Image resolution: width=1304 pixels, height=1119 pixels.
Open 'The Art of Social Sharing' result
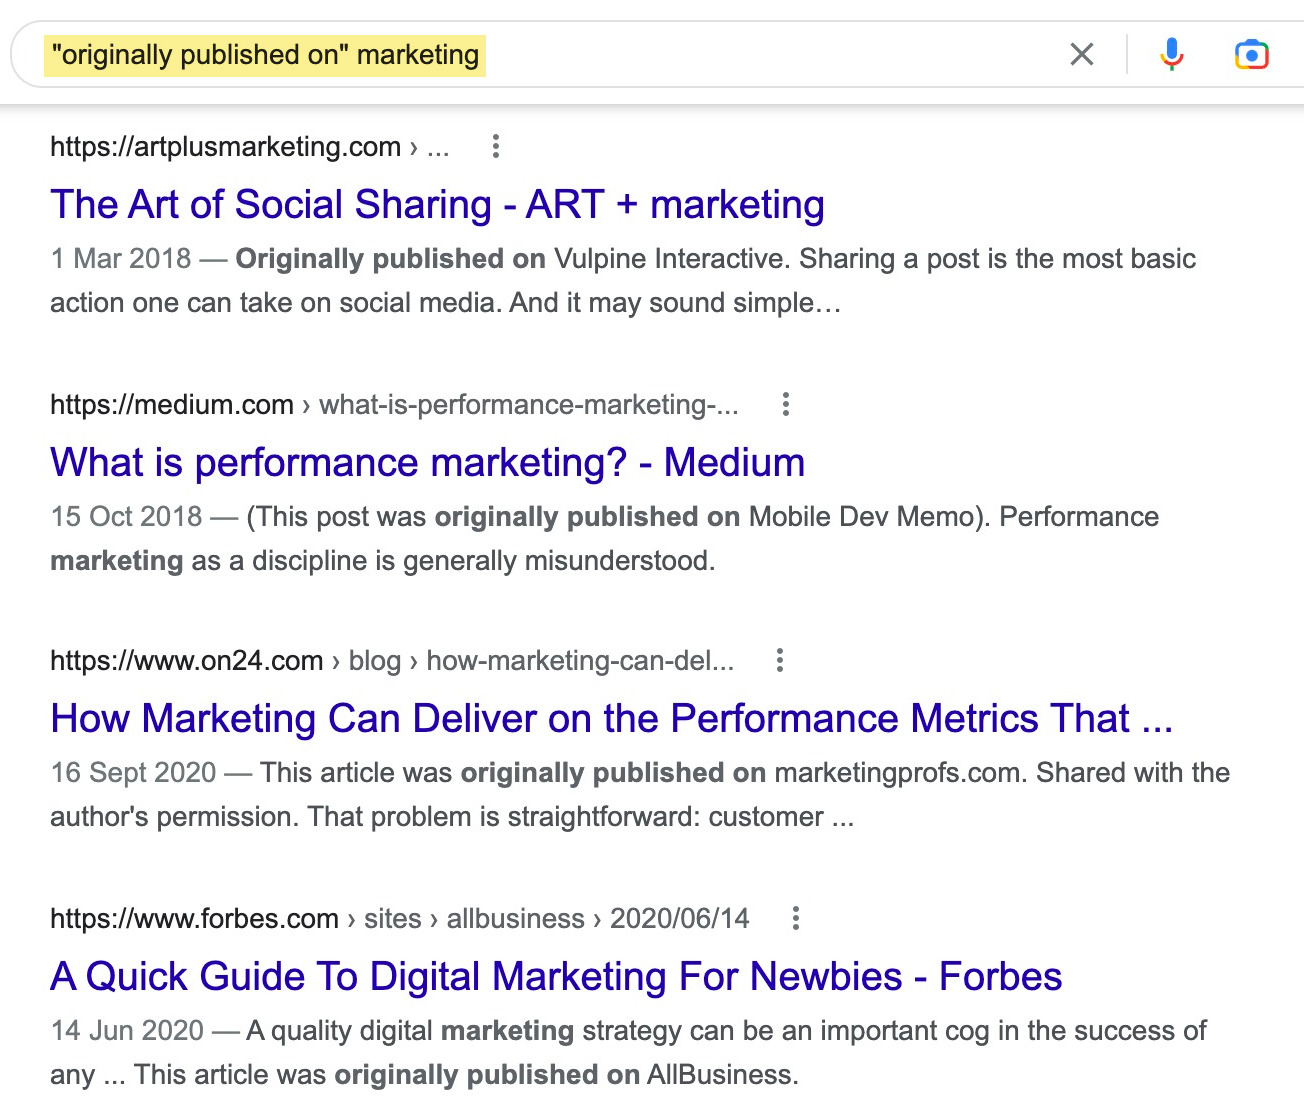[437, 205]
